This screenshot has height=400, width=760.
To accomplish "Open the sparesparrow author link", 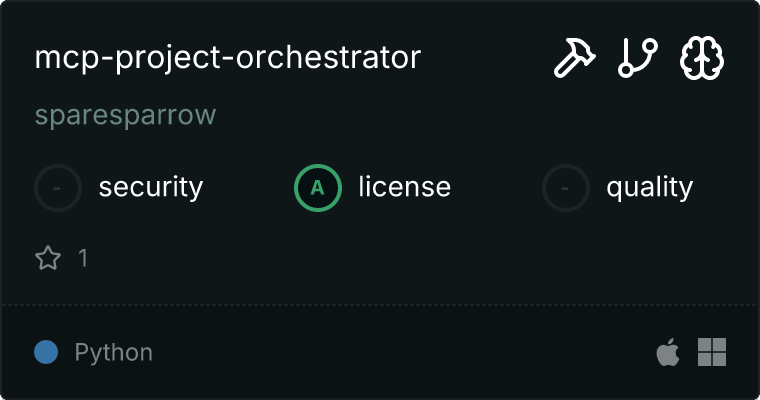I will click(125, 116).
